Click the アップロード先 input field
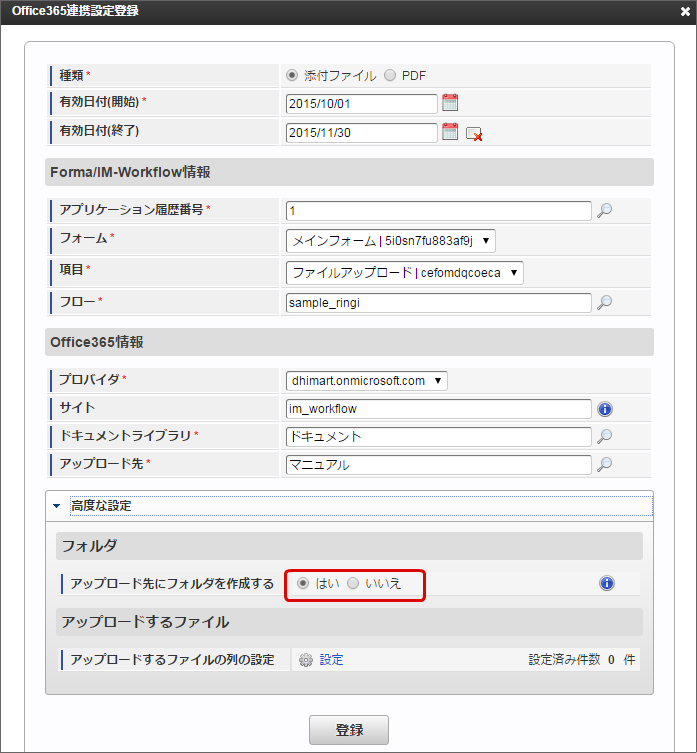This screenshot has height=753, width=697. pyautogui.click(x=438, y=465)
